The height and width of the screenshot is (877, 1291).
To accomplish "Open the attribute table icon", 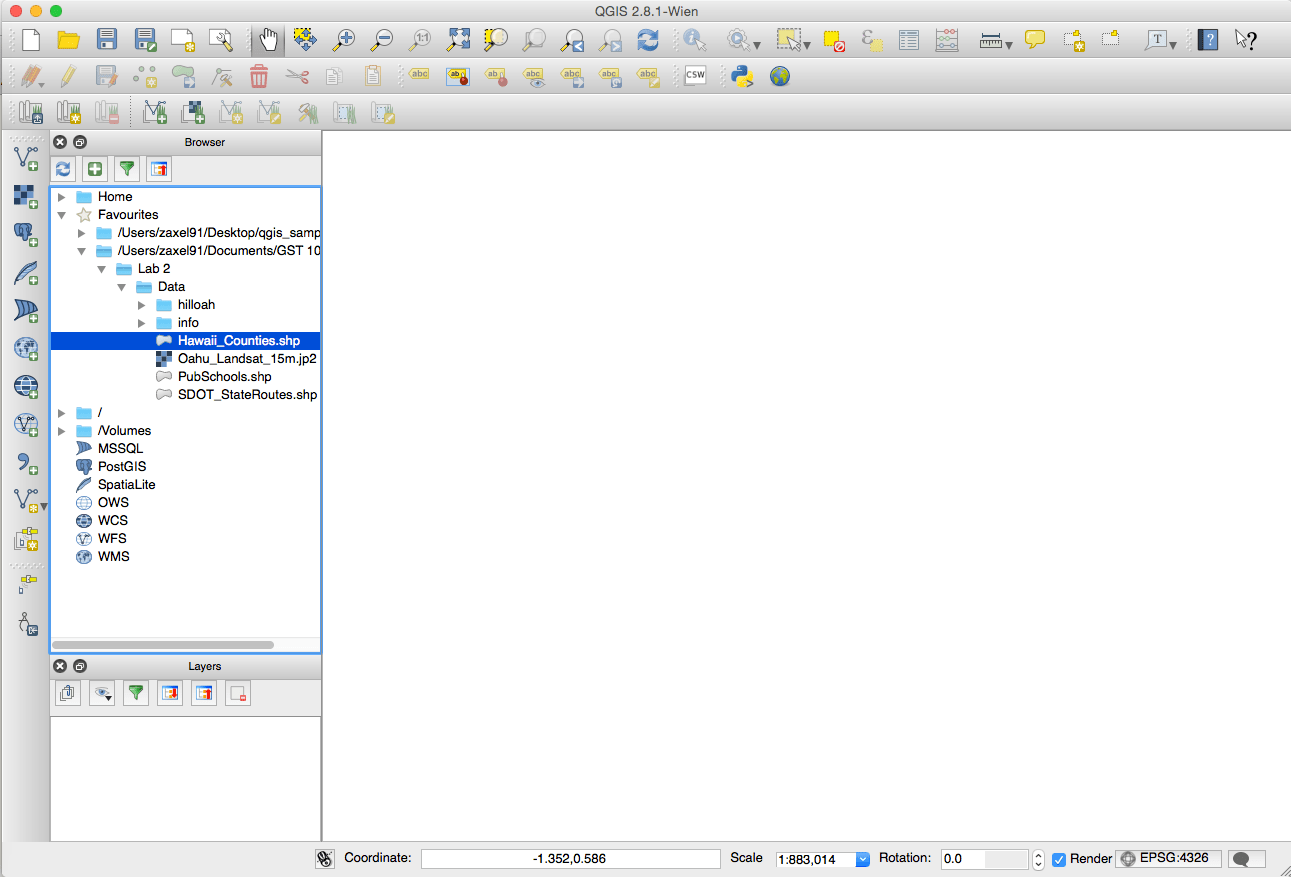I will coord(908,40).
